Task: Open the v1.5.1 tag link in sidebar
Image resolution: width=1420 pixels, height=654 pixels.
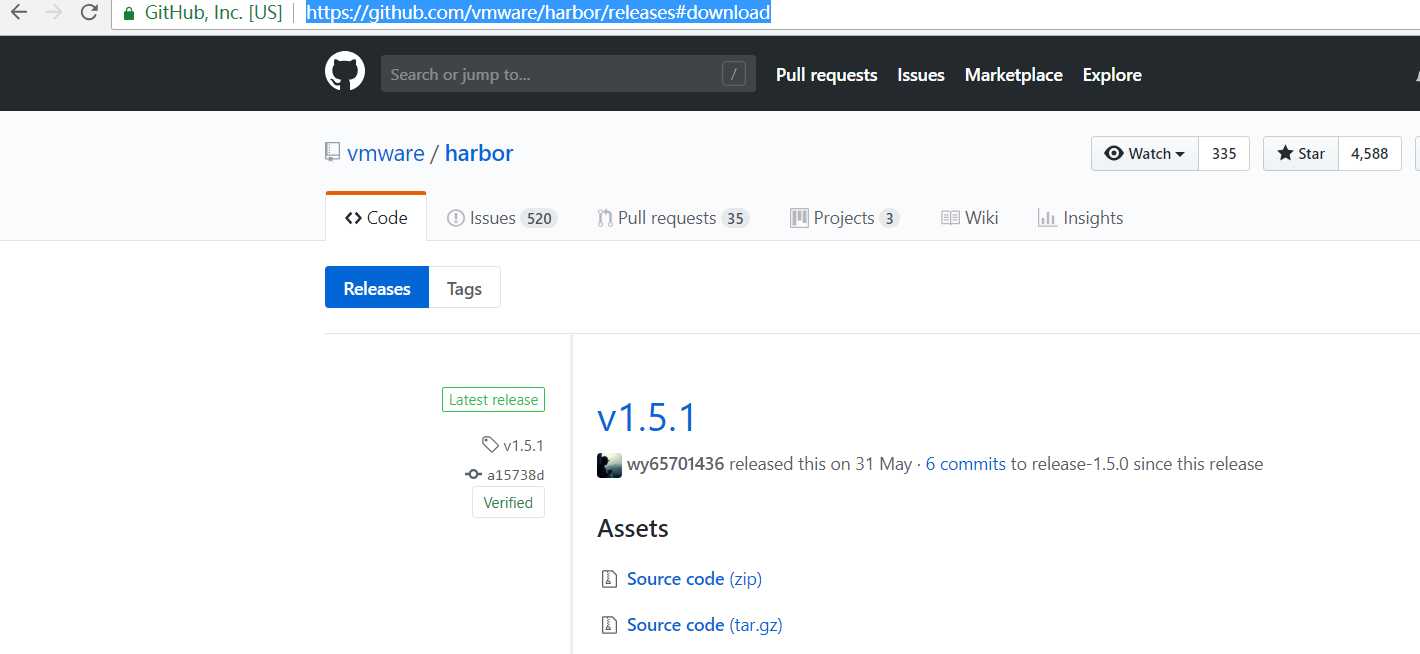Action: pyautogui.click(x=524, y=446)
